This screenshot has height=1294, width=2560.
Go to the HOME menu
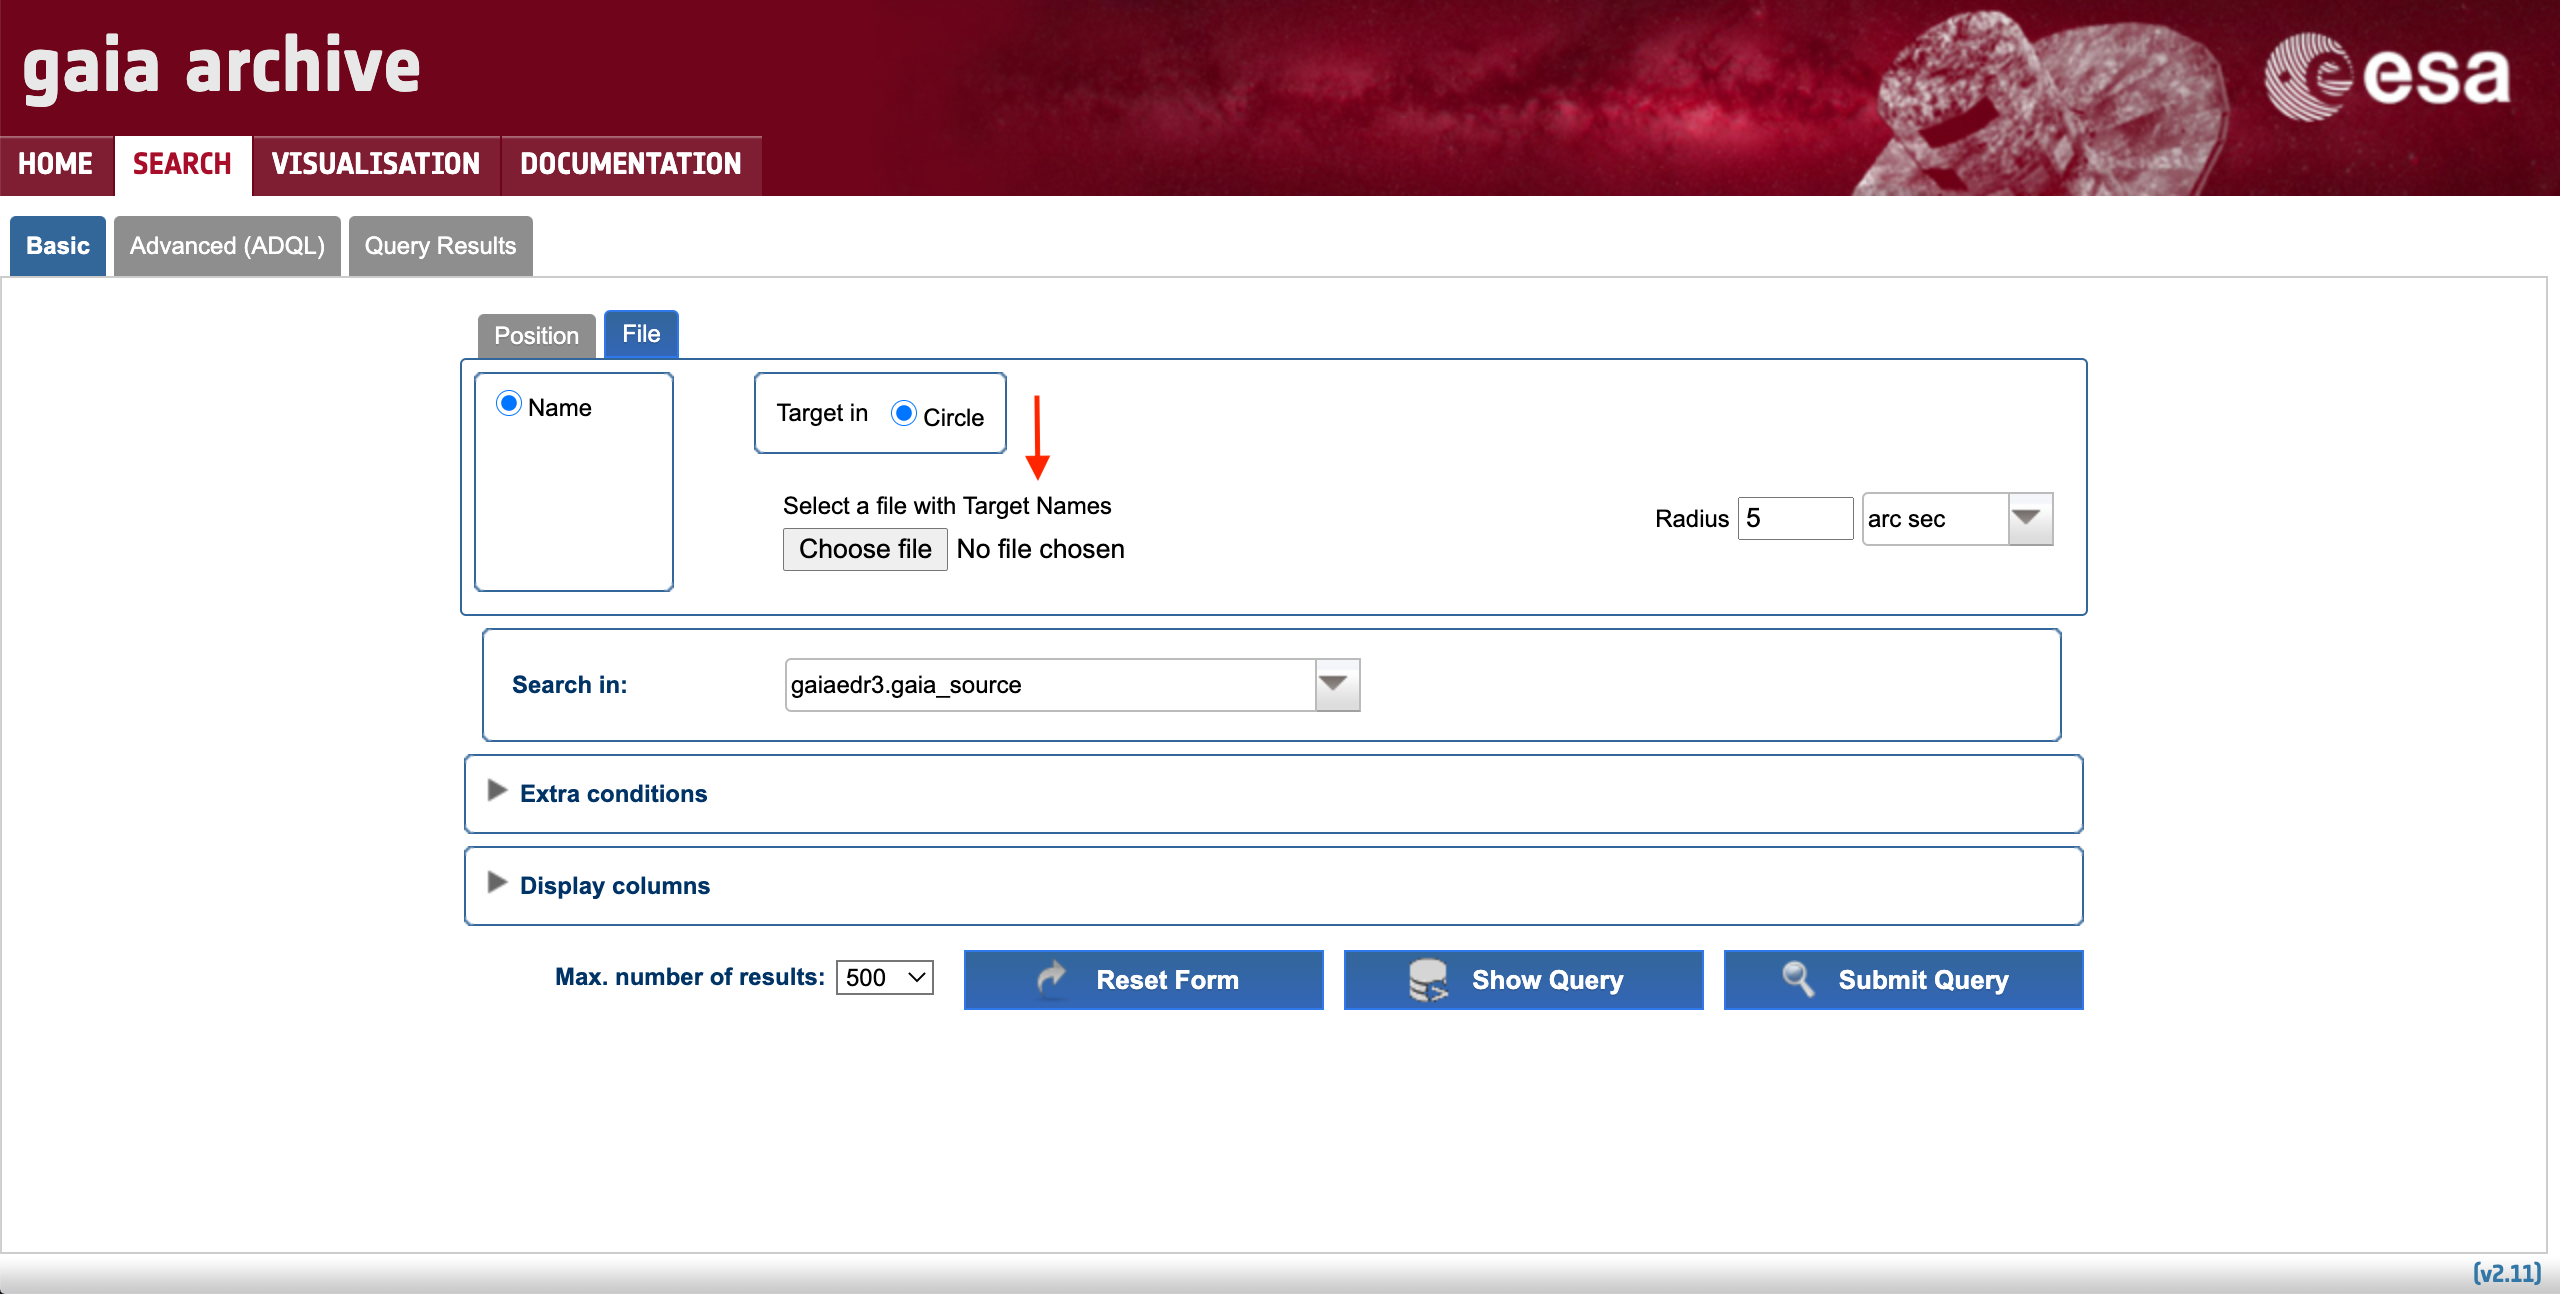(x=56, y=164)
